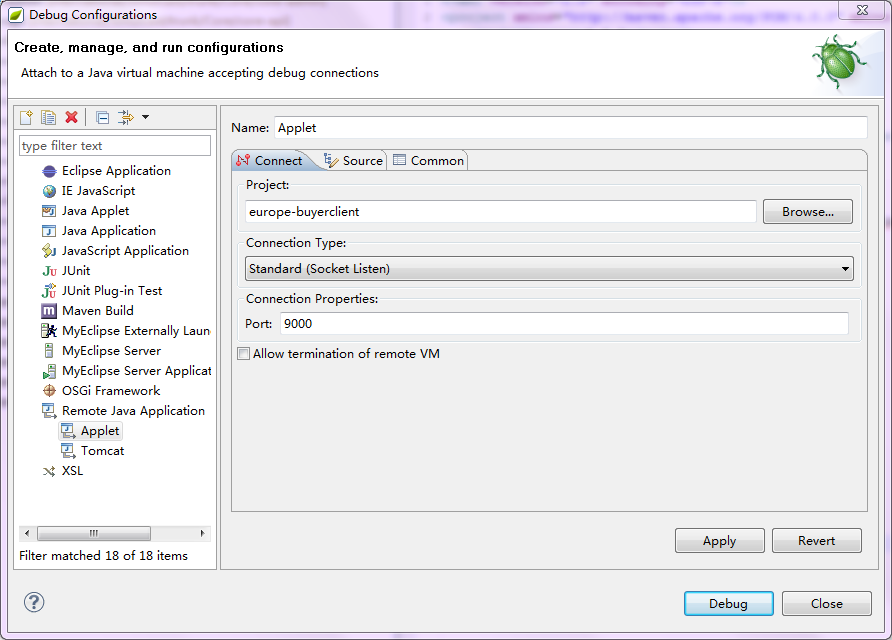Click the Duplicate configuration icon
892x640 pixels.
[x=48, y=117]
